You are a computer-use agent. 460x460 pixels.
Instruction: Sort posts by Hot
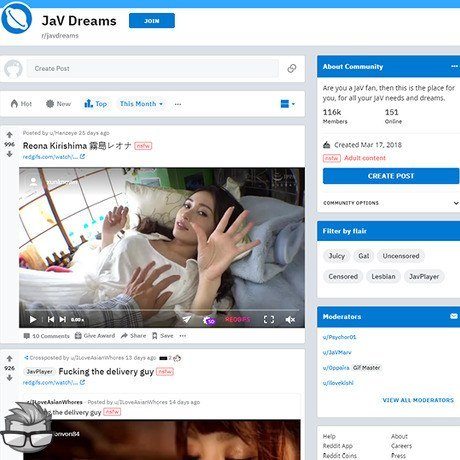tap(21, 104)
